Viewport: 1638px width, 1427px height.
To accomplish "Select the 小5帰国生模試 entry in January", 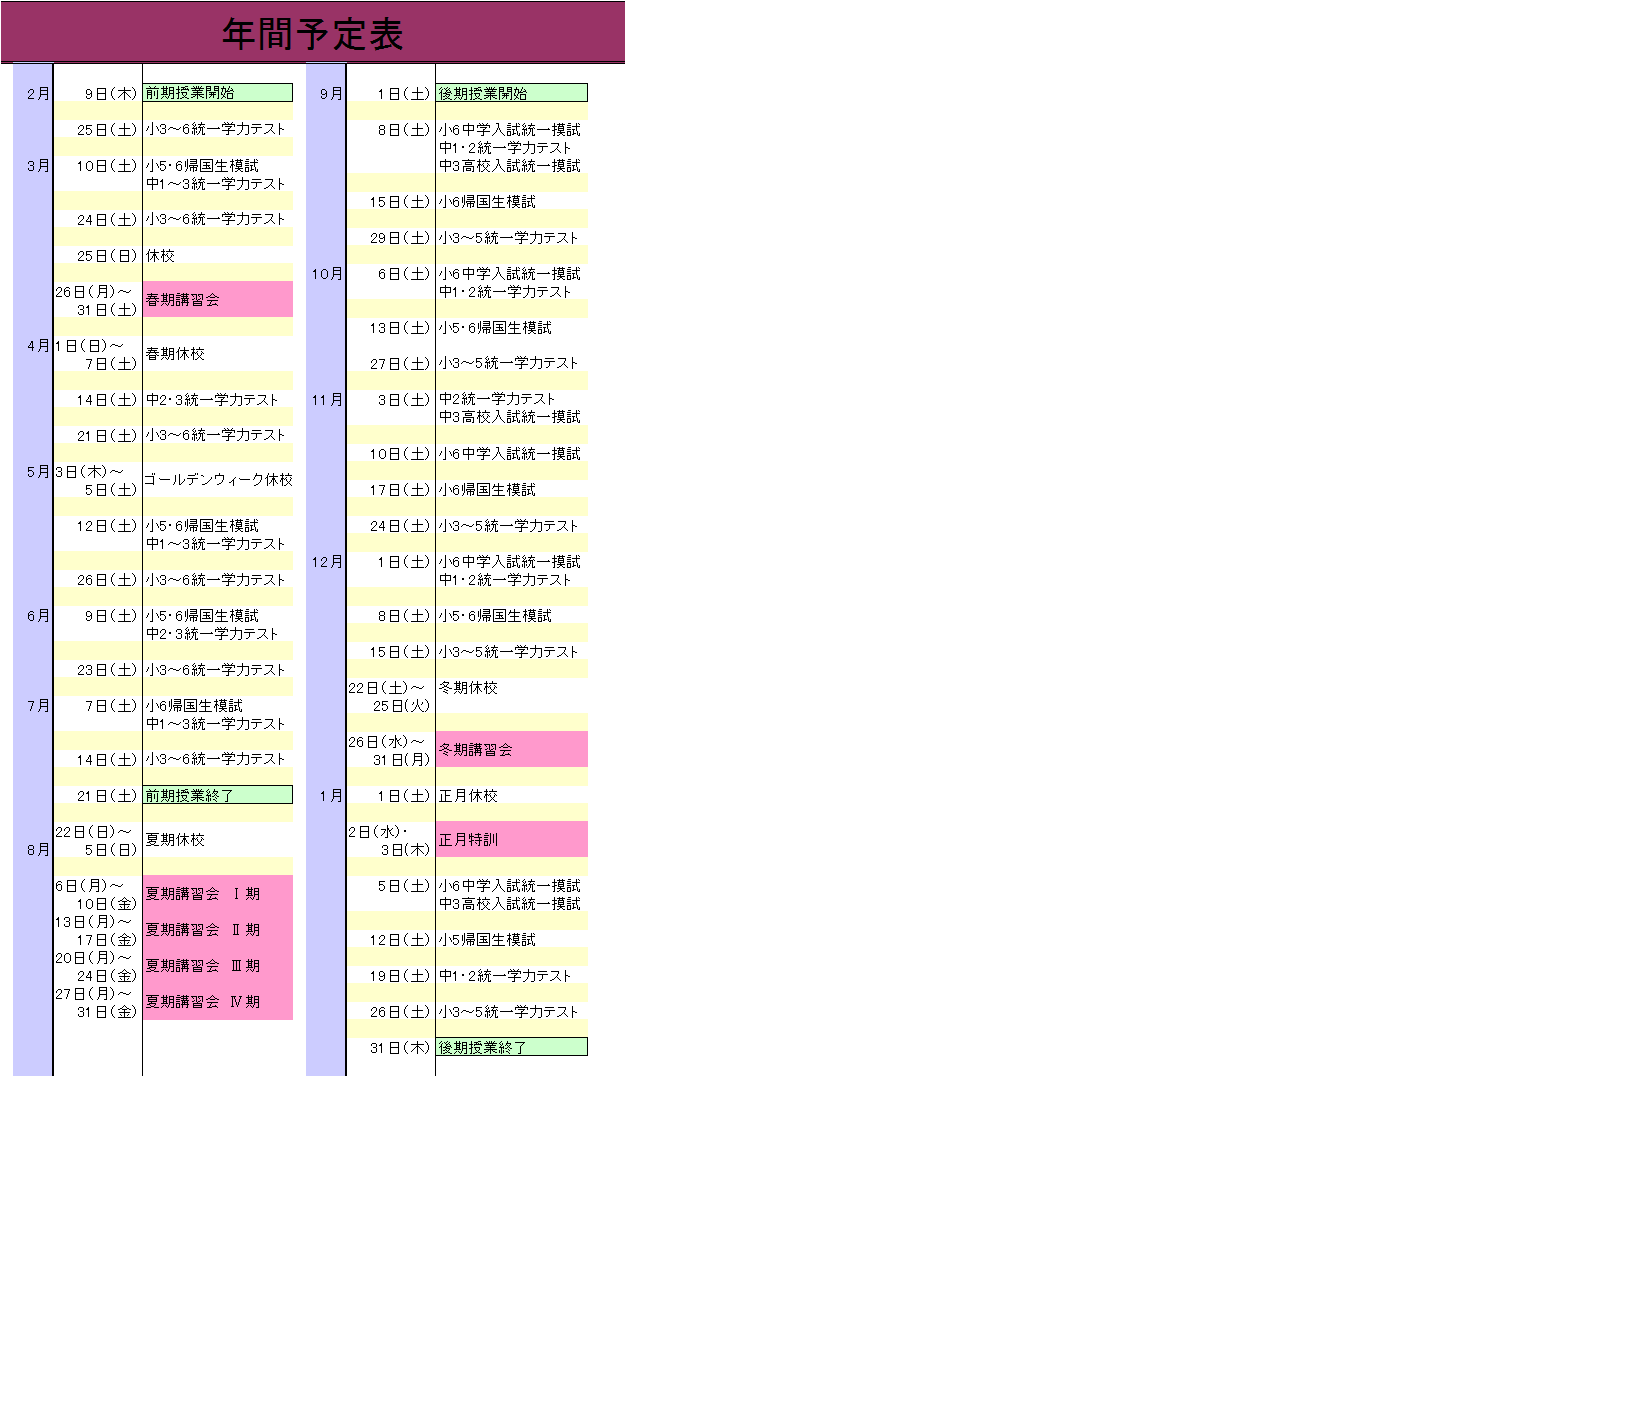I will point(487,940).
